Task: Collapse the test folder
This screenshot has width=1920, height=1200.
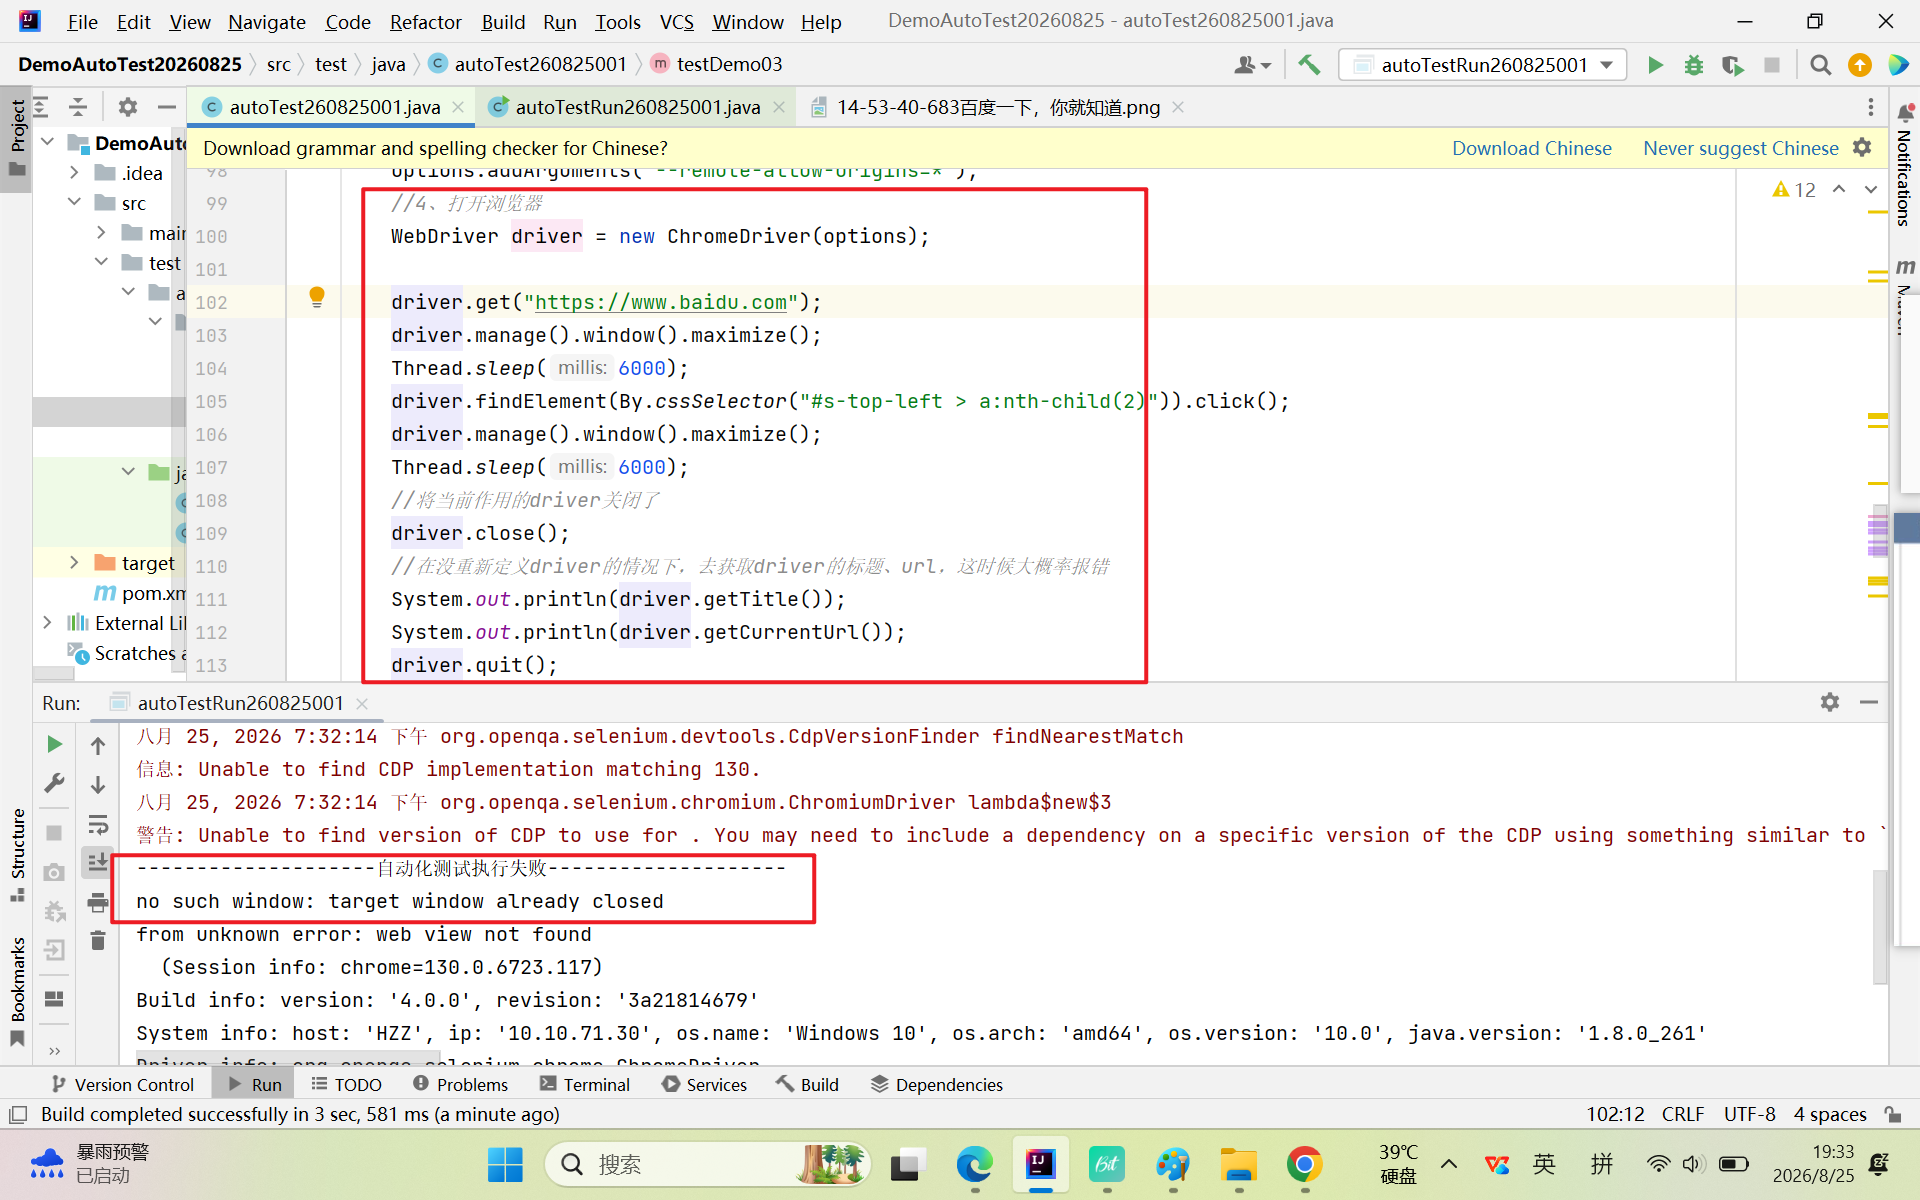Action: click(x=101, y=263)
